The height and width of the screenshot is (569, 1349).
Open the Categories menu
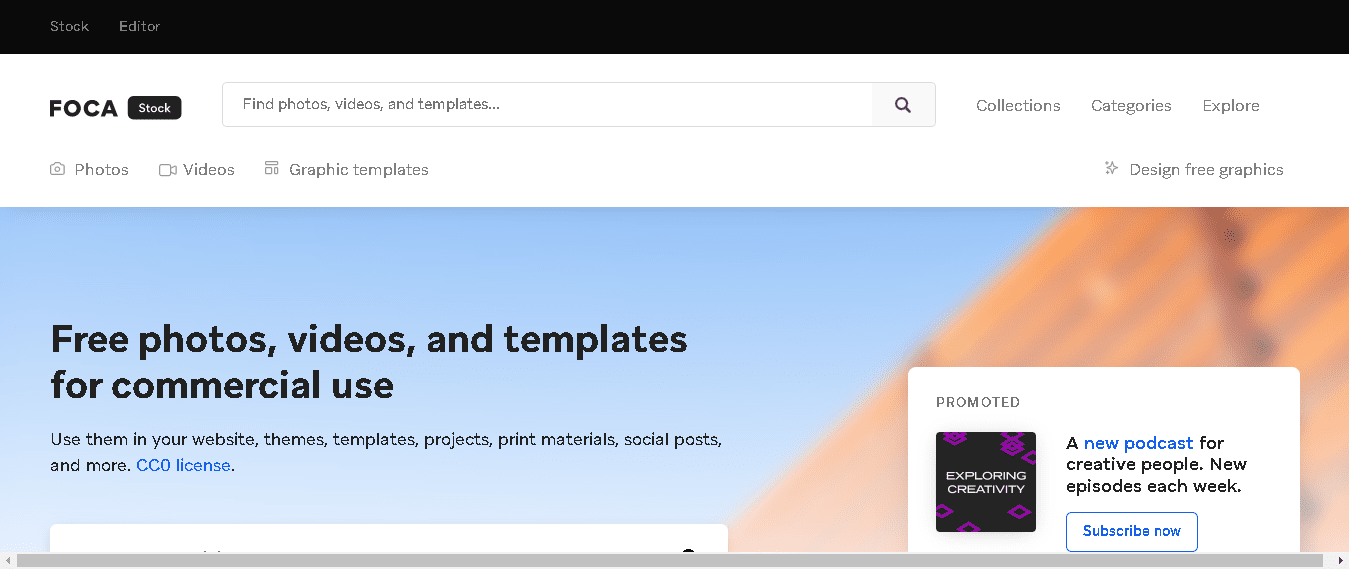click(1131, 105)
